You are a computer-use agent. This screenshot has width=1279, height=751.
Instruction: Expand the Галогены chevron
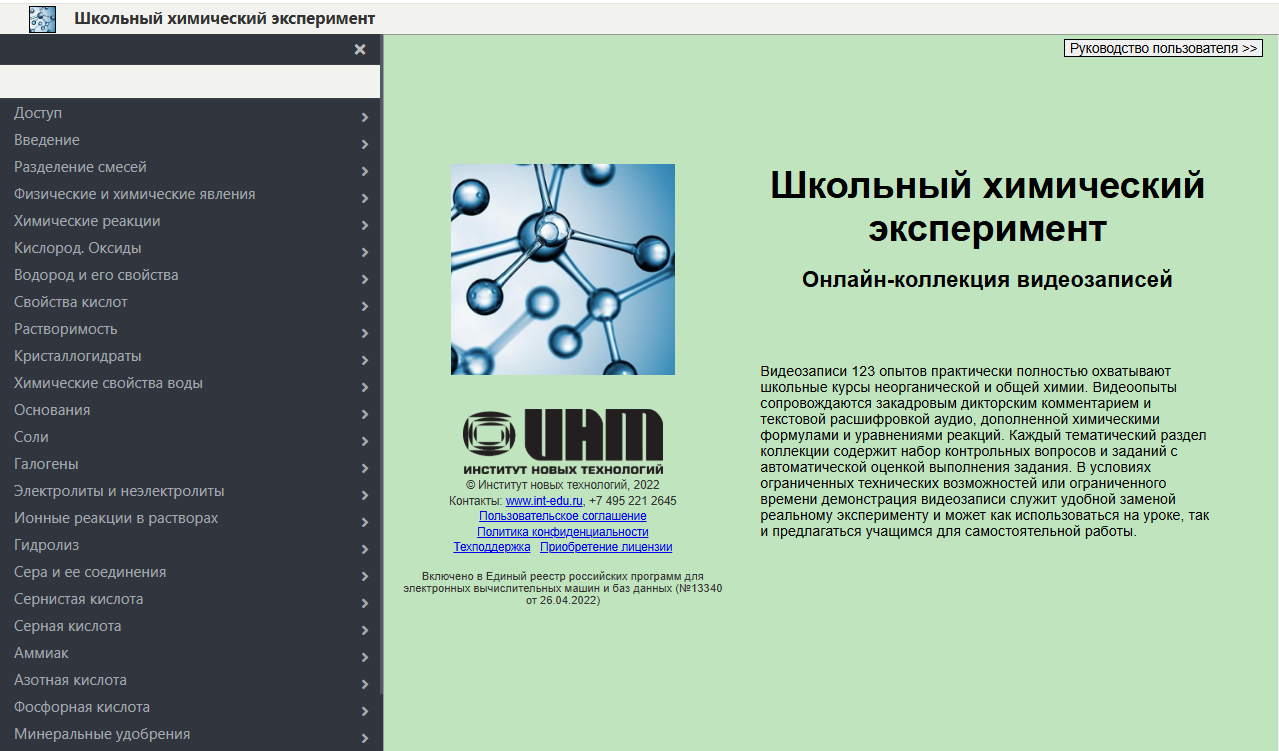click(364, 468)
